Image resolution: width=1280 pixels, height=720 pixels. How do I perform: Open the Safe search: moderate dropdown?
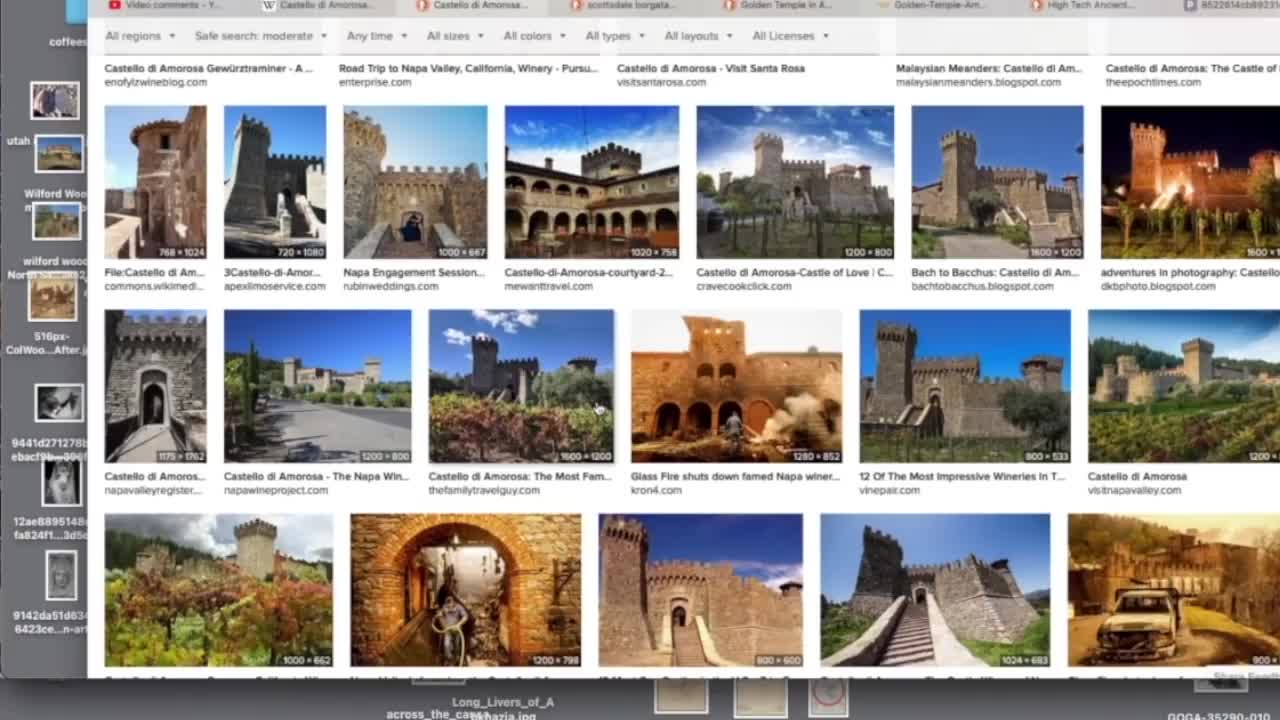[x=261, y=36]
